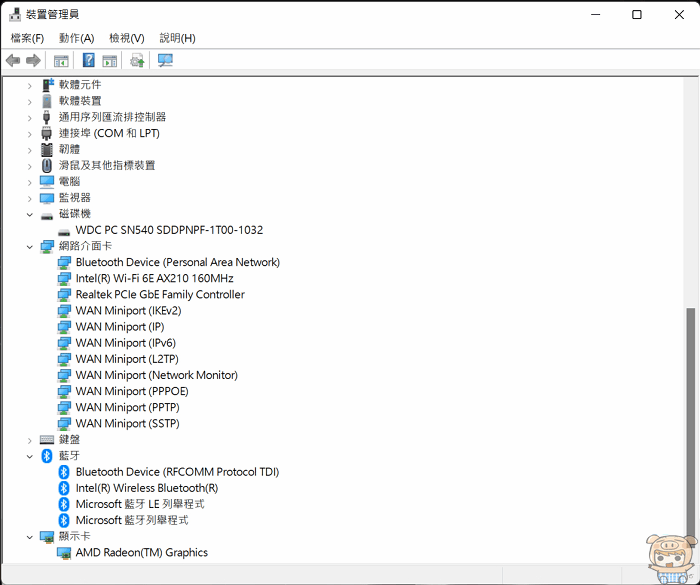Collapse the 網路介面卡 category
Image resolution: width=700 pixels, height=585 pixels.
tap(29, 247)
